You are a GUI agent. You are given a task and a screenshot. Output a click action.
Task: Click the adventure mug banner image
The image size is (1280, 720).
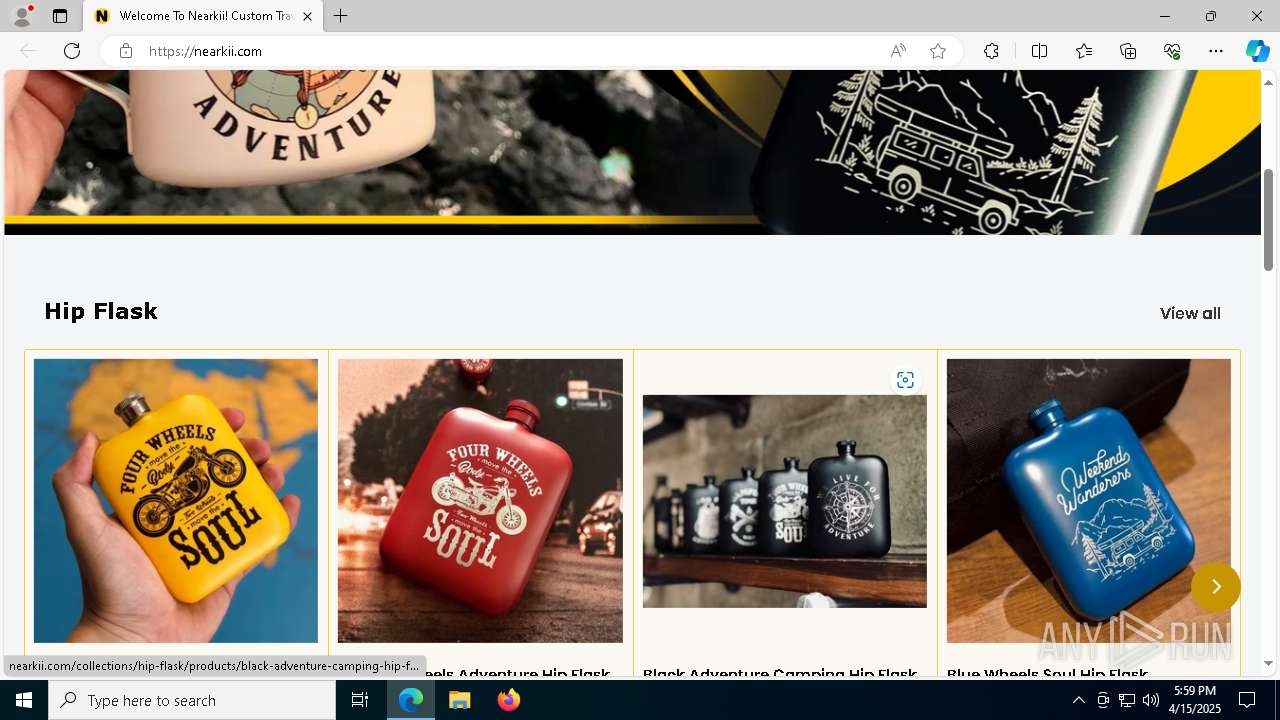(632, 152)
